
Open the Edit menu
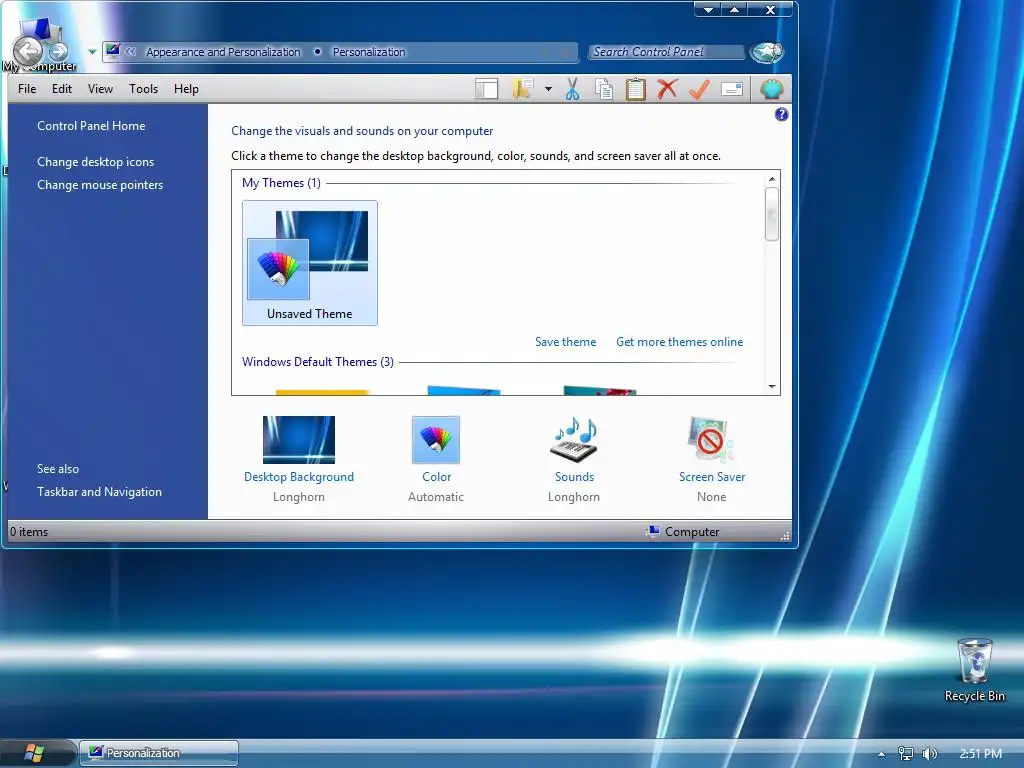point(62,89)
